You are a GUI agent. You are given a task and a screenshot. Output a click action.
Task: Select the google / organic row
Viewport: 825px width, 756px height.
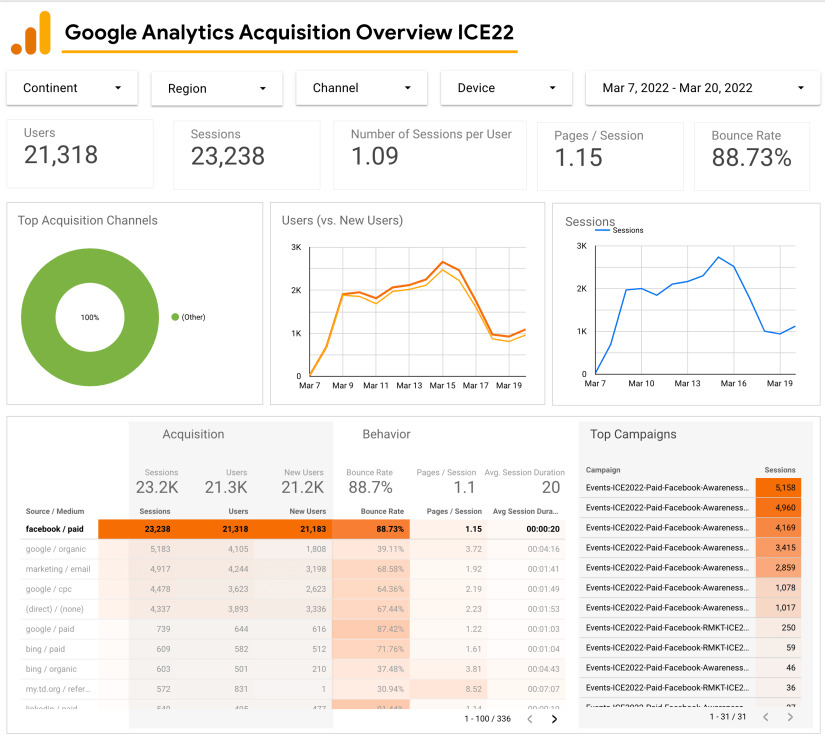point(56,549)
